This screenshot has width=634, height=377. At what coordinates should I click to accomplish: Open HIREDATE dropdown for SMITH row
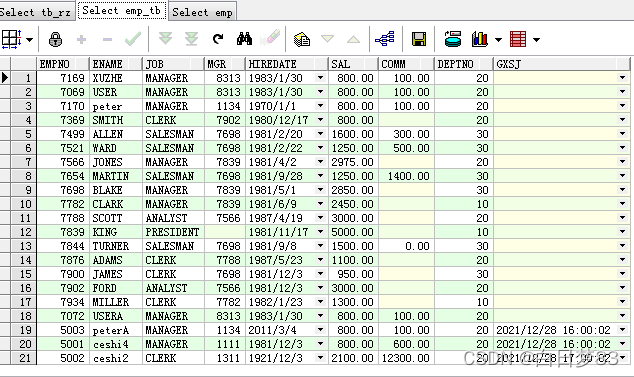pos(320,120)
